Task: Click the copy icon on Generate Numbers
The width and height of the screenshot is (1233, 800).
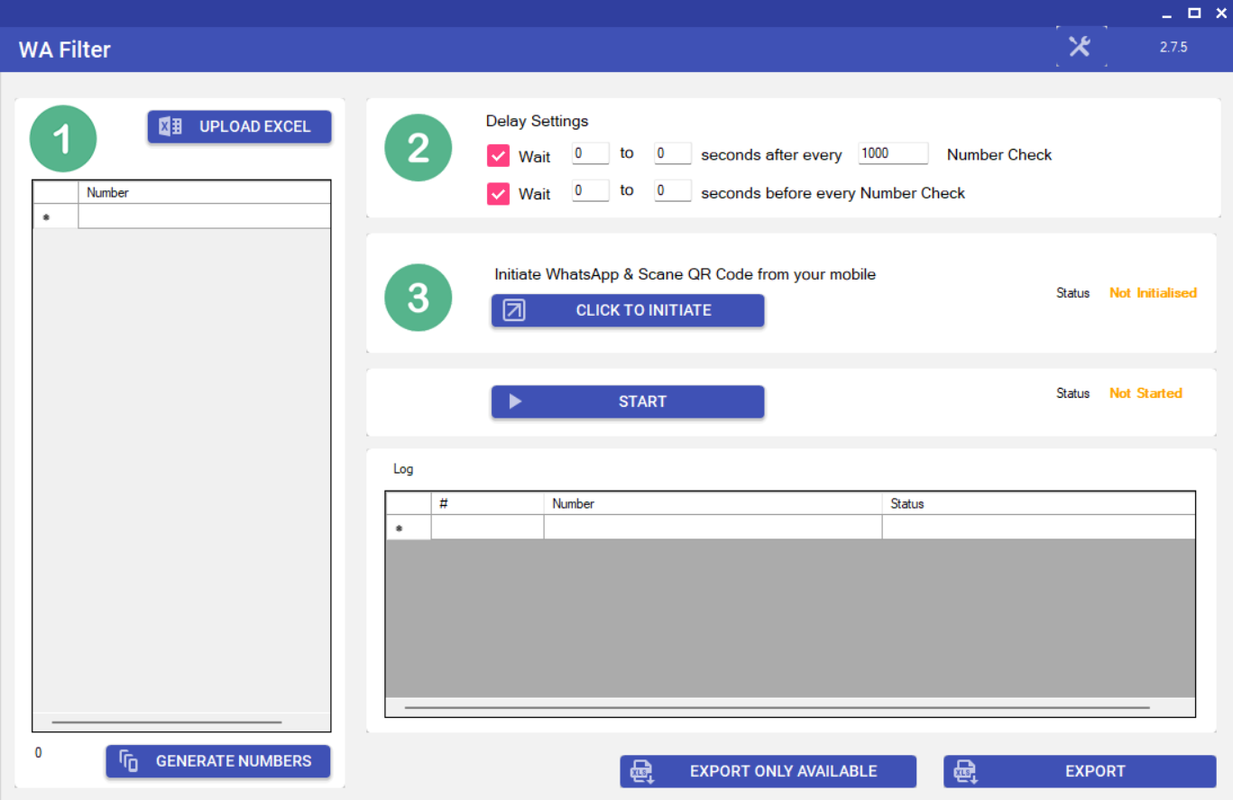Action: click(128, 761)
